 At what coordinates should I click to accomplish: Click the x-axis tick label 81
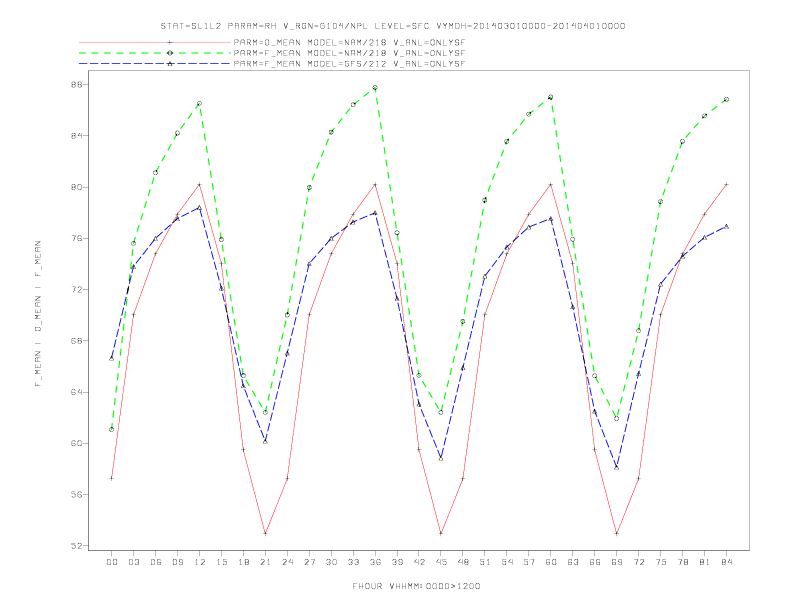click(x=705, y=562)
